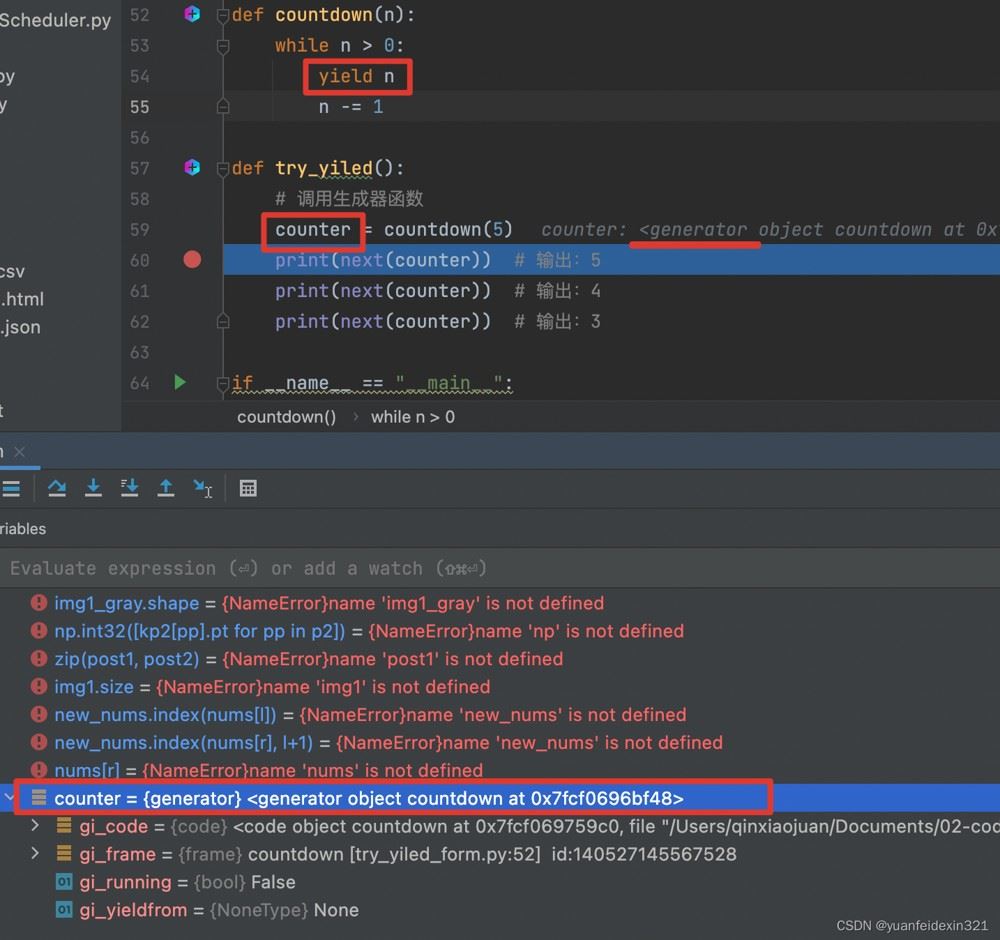Click print(next(counter)) on line 61
The height and width of the screenshot is (940, 1000).
tap(383, 291)
